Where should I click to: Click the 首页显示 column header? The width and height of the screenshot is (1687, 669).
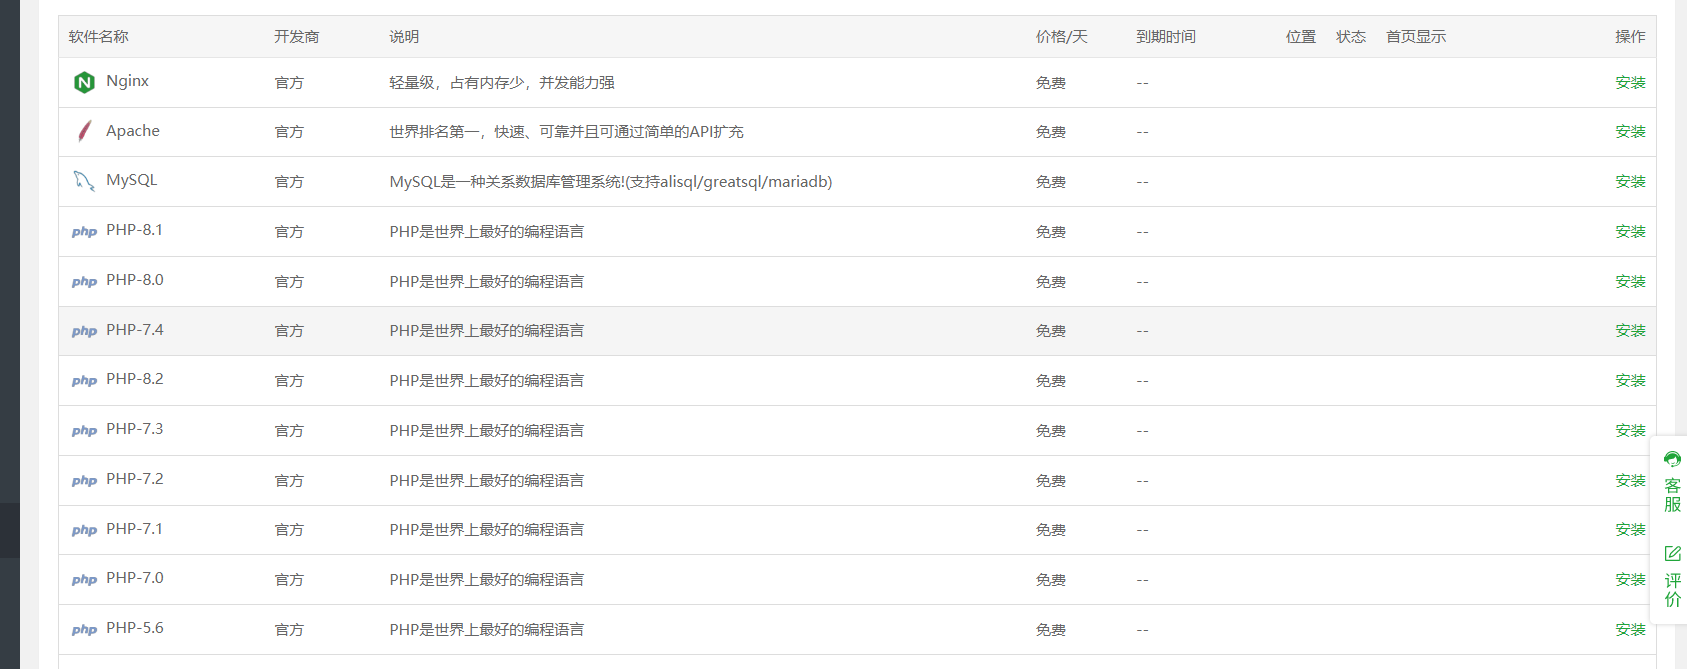1416,37
